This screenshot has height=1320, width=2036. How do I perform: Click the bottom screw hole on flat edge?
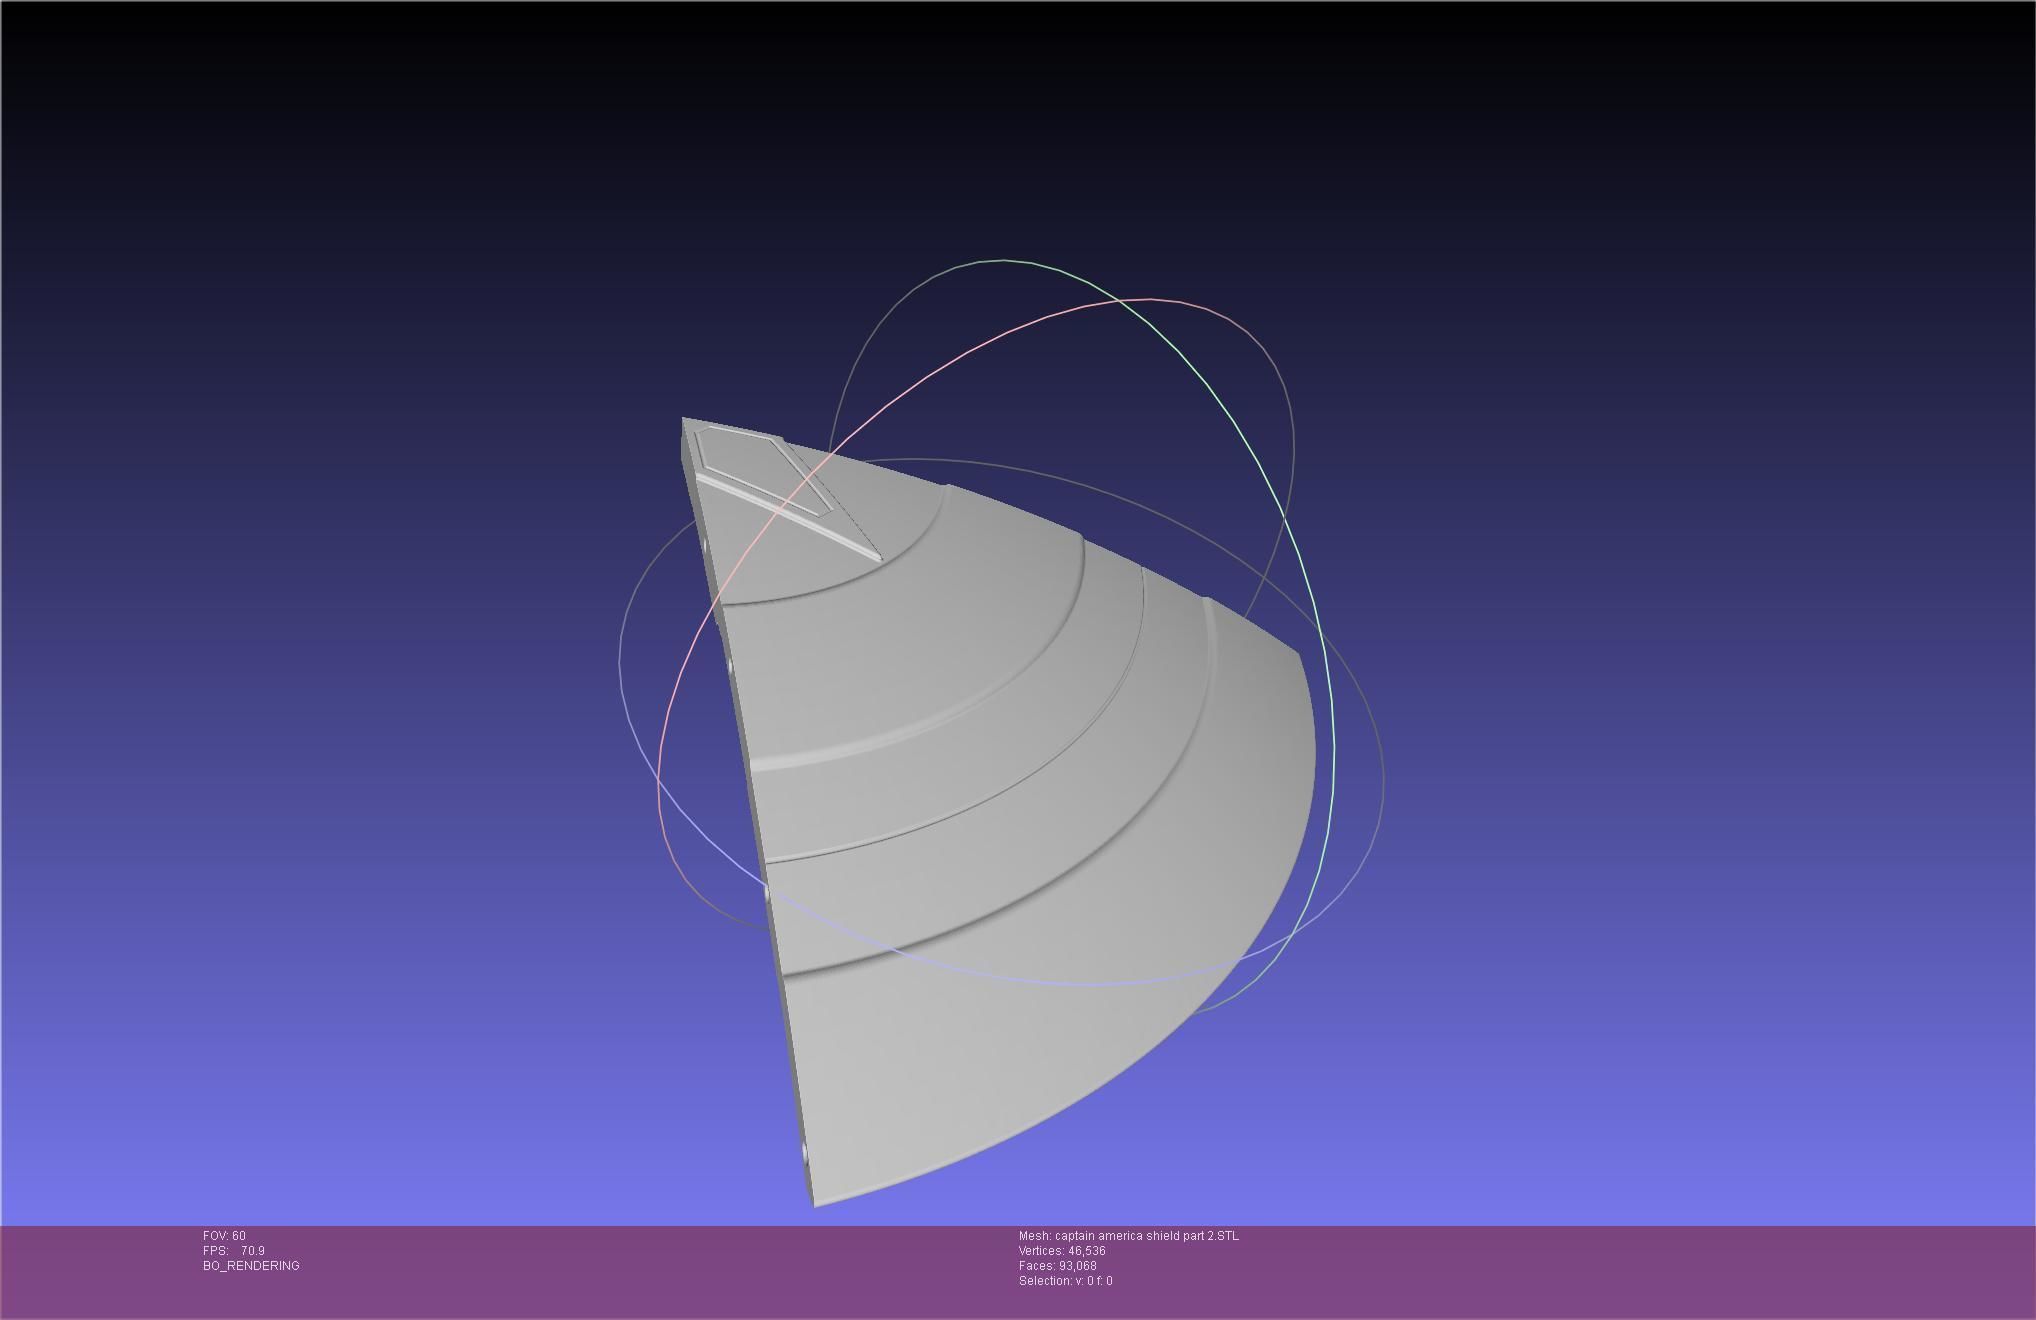pyautogui.click(x=806, y=1154)
